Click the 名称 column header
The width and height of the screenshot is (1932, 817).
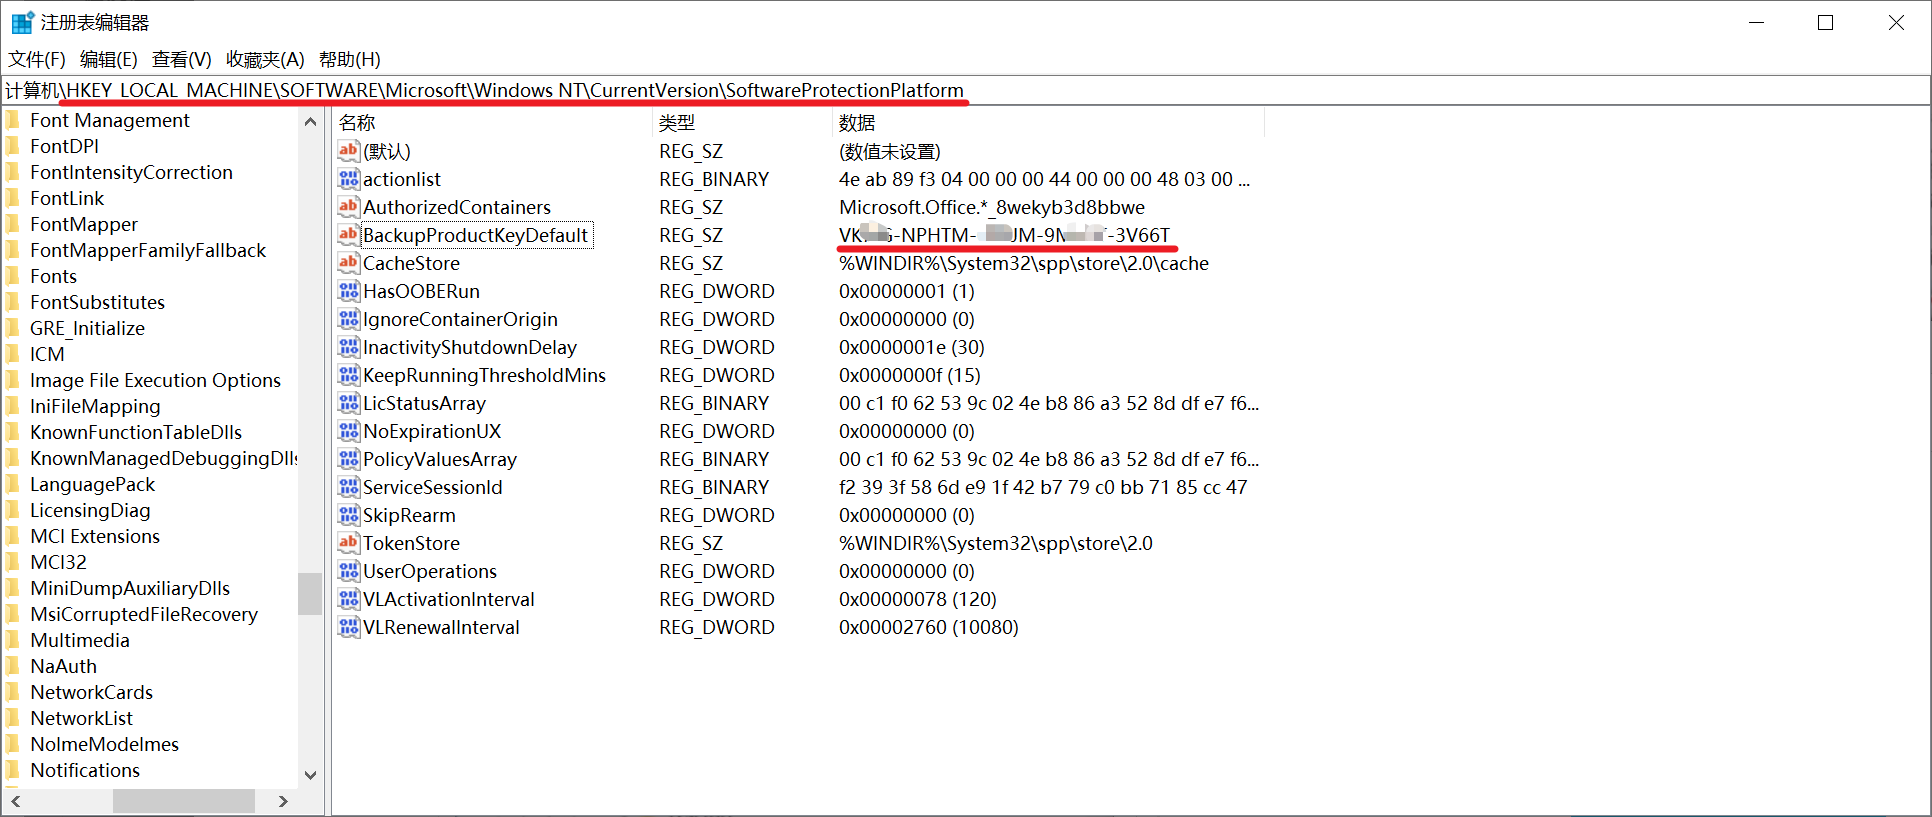[357, 123]
